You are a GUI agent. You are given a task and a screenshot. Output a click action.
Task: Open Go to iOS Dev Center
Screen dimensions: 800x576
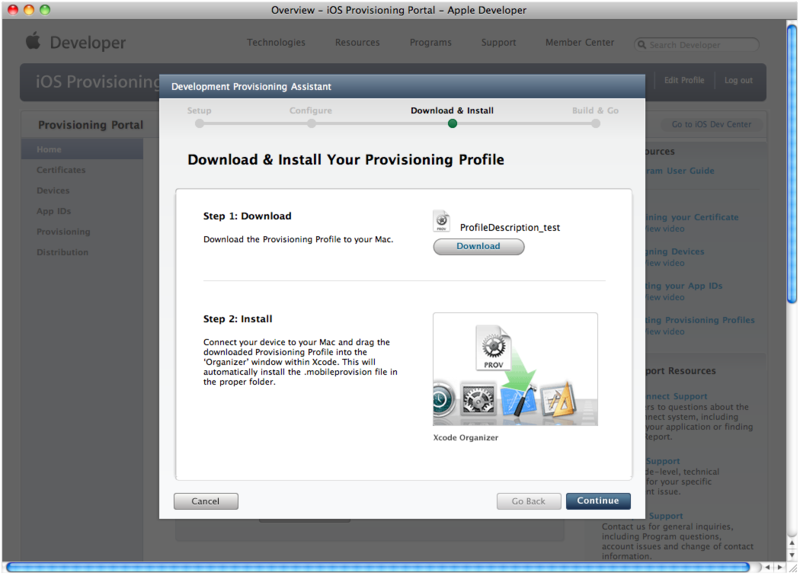pyautogui.click(x=711, y=124)
